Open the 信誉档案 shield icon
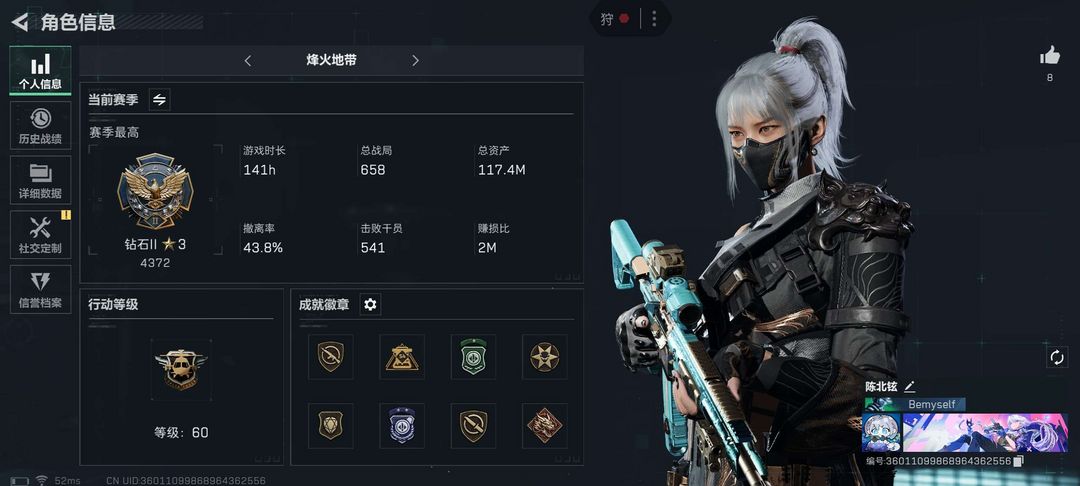This screenshot has height=486, width=1080. point(41,282)
